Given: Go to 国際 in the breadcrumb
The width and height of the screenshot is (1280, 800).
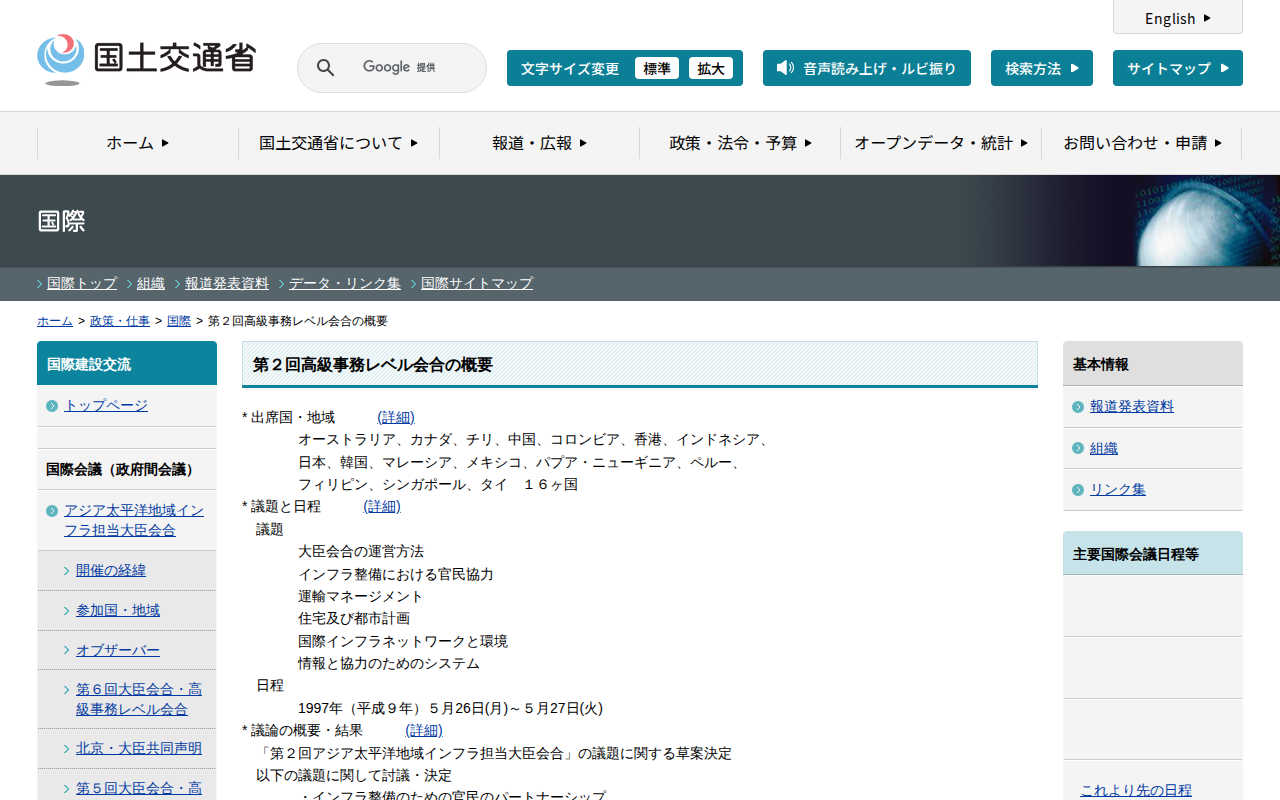Looking at the screenshot, I should tap(179, 321).
